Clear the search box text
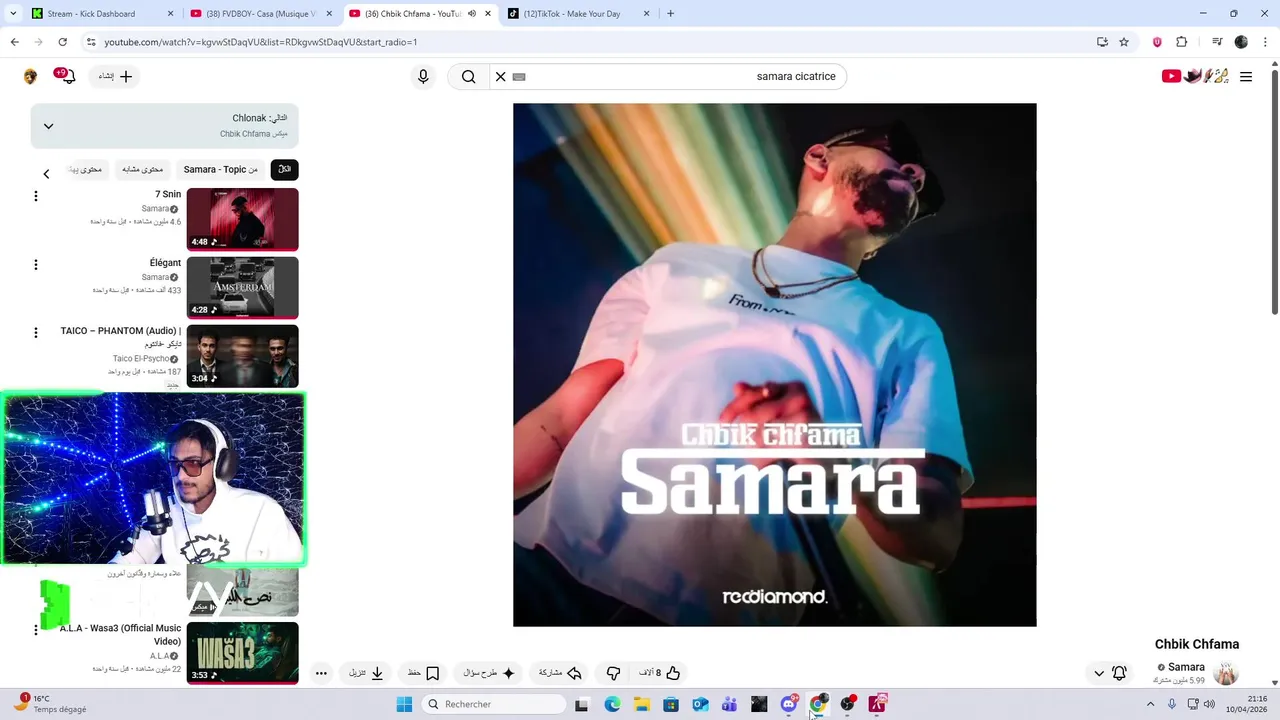 500,77
